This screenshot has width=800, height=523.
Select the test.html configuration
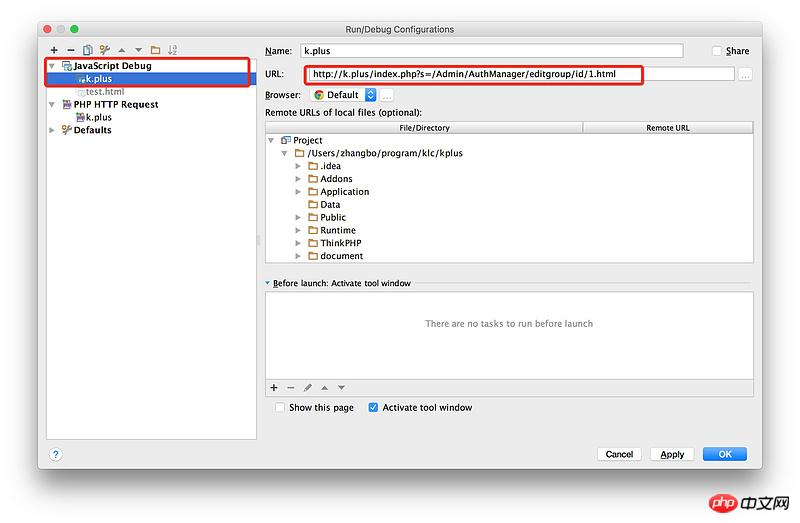(151, 92)
